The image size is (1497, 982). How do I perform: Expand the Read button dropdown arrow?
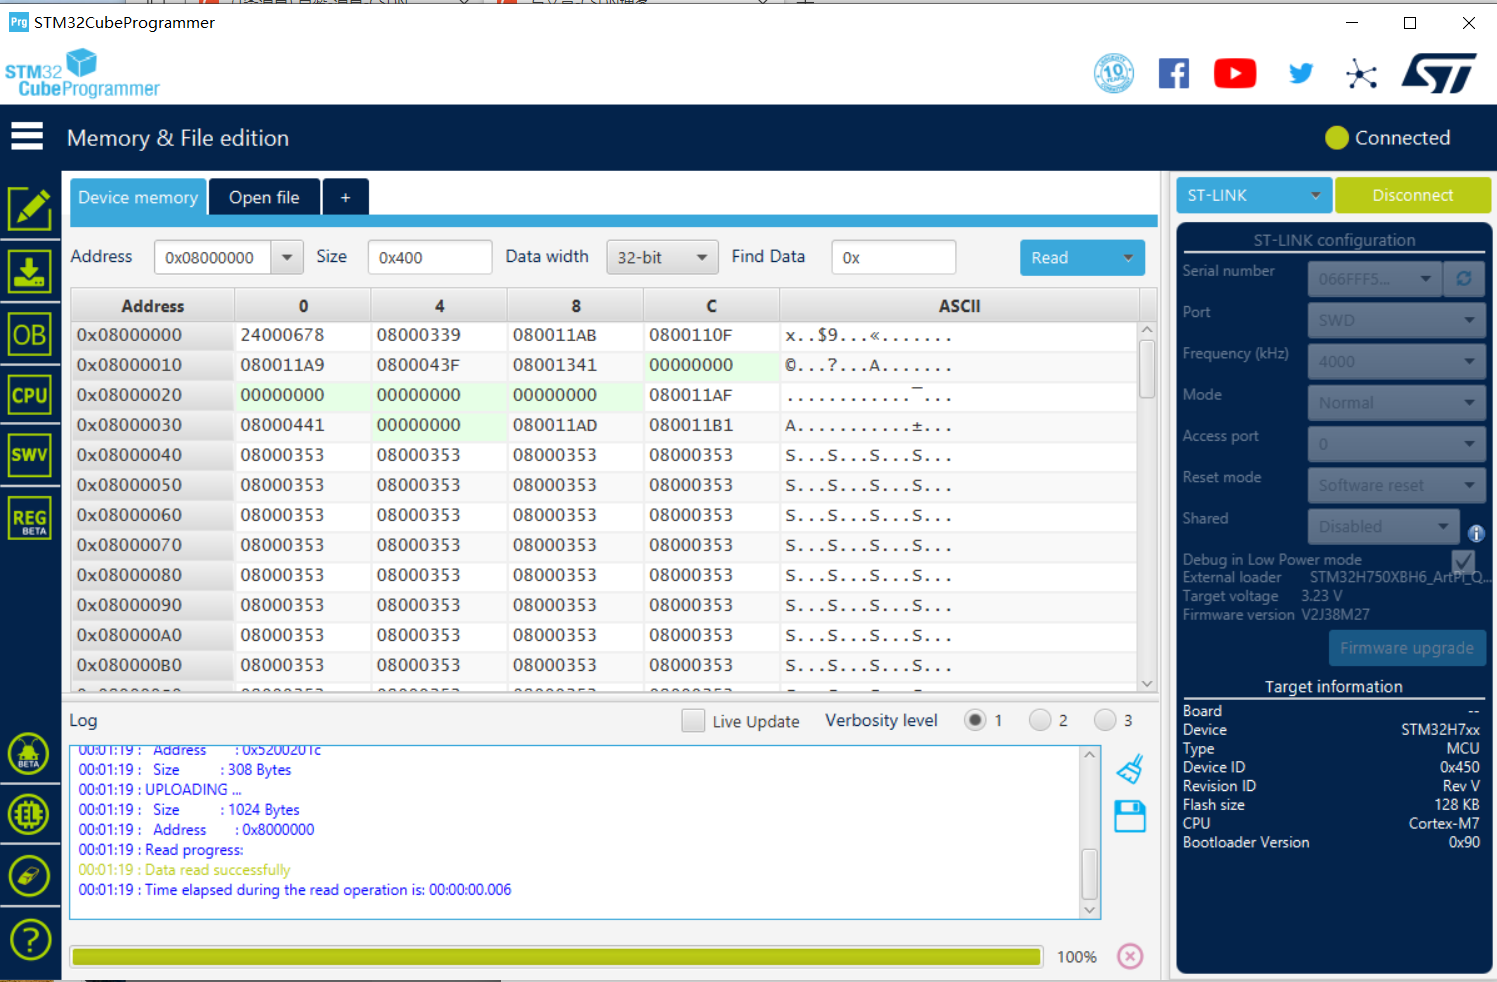coord(1128,257)
